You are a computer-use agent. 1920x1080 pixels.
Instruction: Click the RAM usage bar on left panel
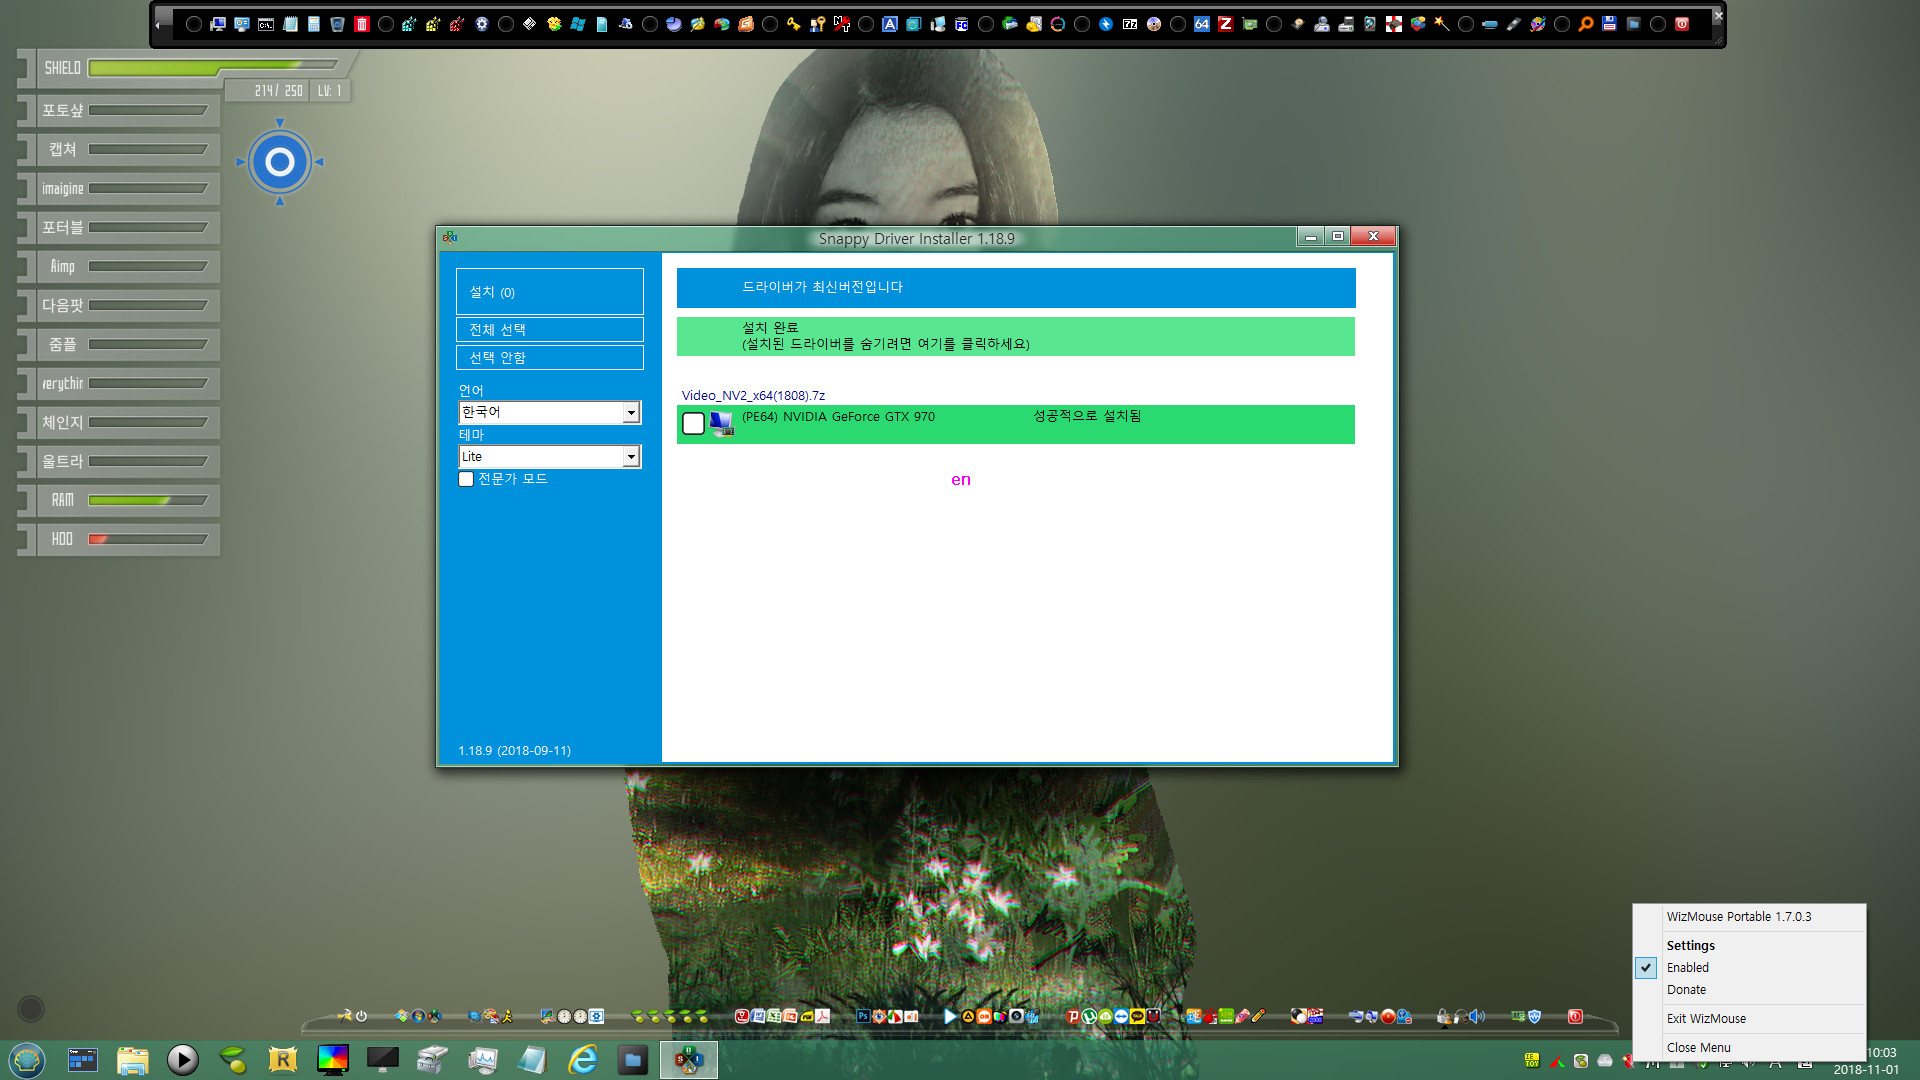pyautogui.click(x=148, y=500)
